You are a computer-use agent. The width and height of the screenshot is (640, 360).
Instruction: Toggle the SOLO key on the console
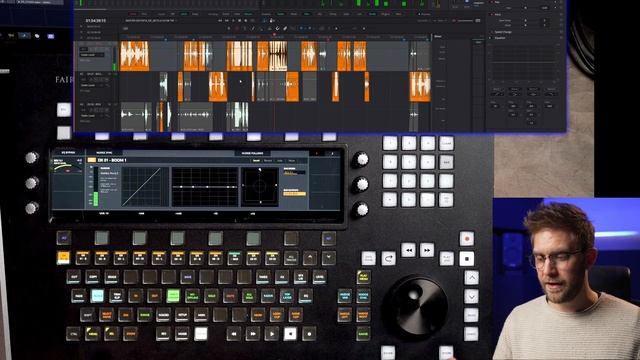[x=211, y=296]
